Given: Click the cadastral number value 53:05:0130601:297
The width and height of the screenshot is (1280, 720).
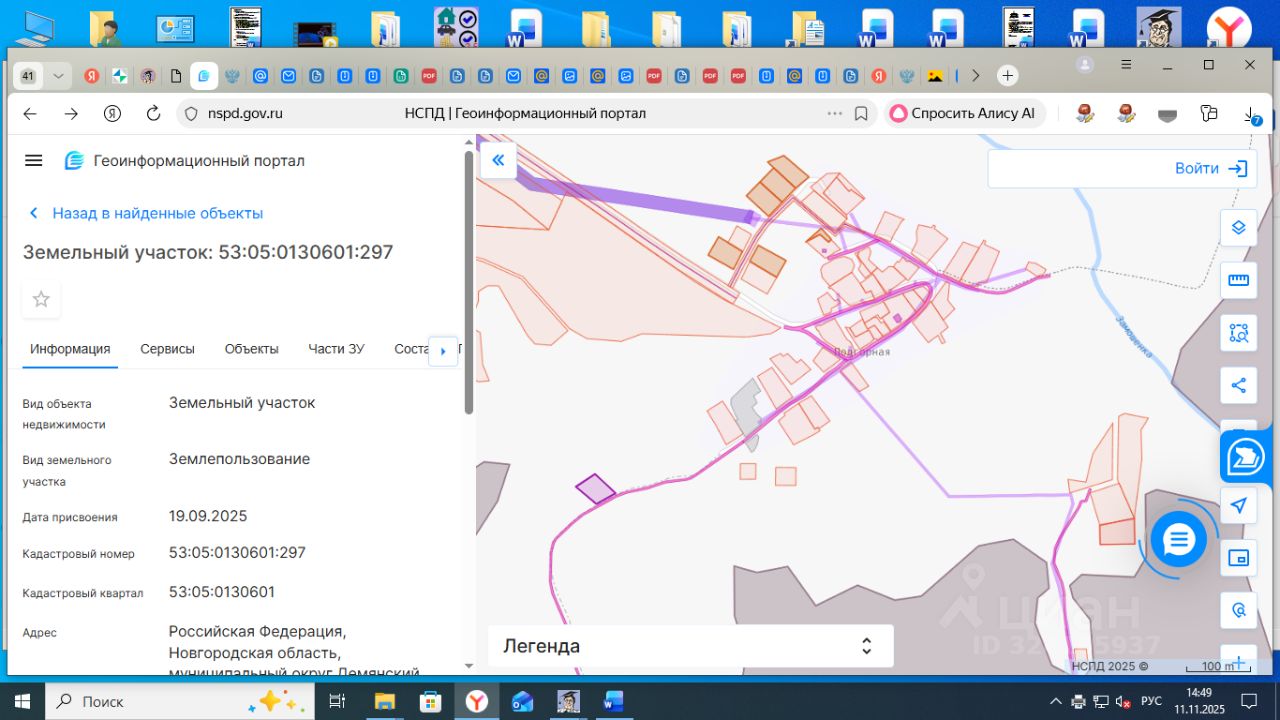Looking at the screenshot, I should point(237,553).
